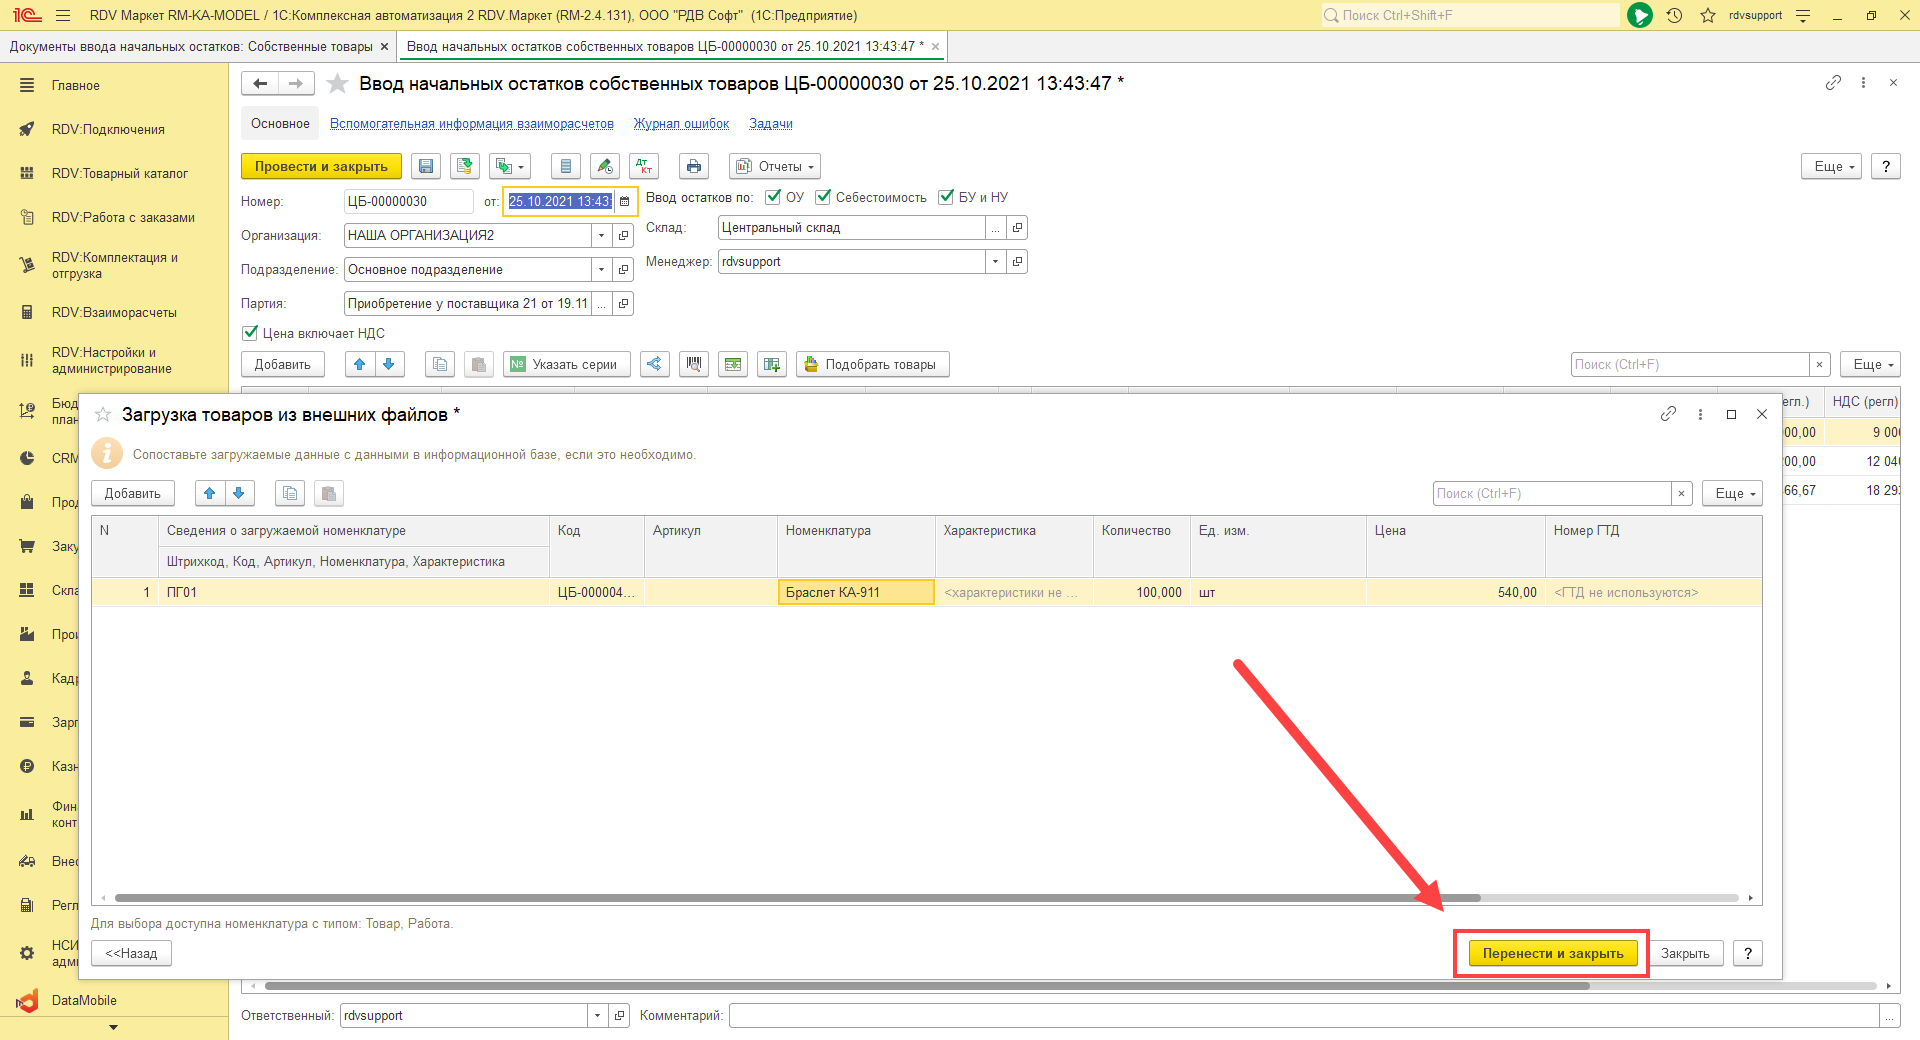
Task: Uncheck the Себестоимость checkbox
Action: coord(823,198)
